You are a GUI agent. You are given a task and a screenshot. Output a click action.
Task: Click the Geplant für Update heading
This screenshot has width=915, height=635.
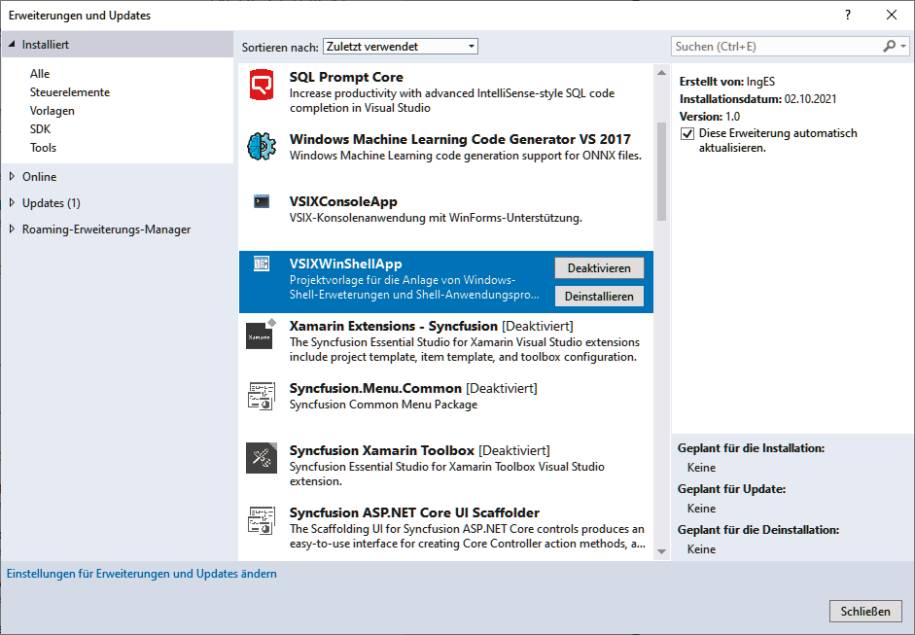point(732,489)
